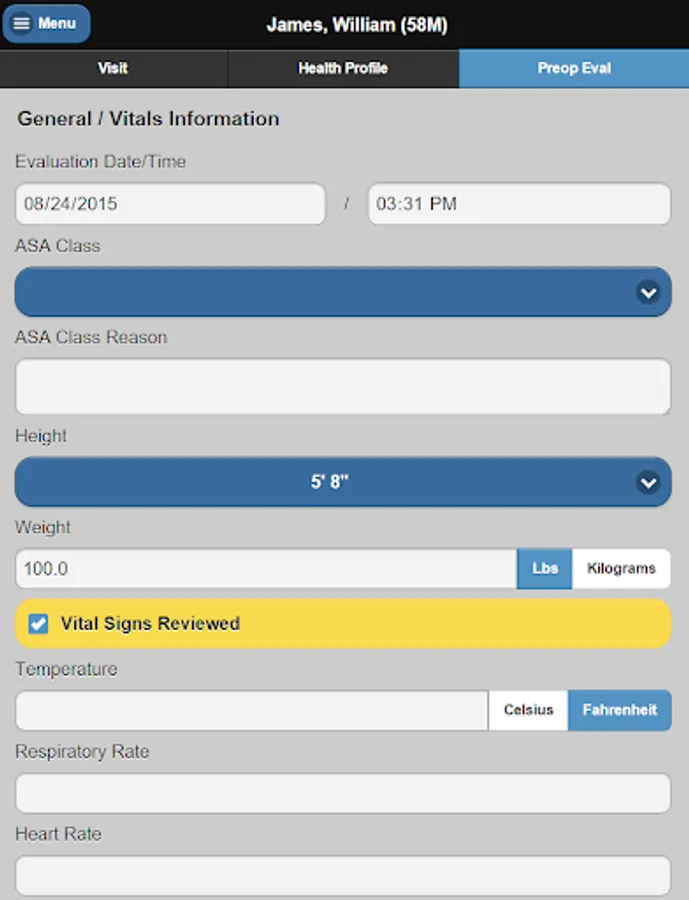Viewport: 689px width, 900px height.
Task: Click the Heart Rate input field
Action: [342, 875]
